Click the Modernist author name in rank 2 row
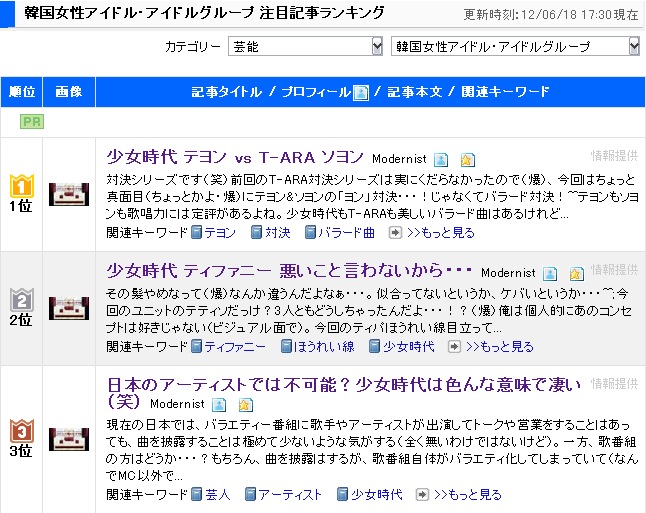 (508, 273)
